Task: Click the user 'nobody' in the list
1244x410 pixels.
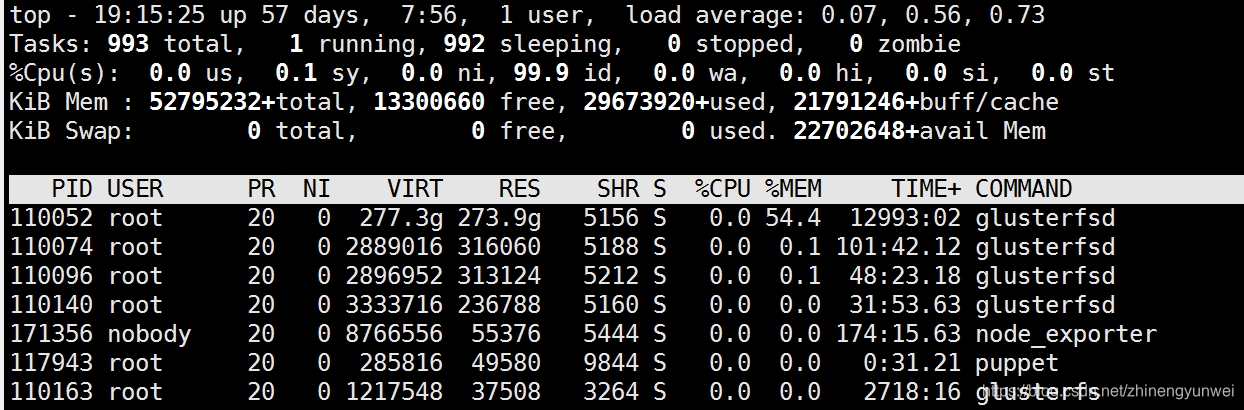Action: (x=149, y=334)
